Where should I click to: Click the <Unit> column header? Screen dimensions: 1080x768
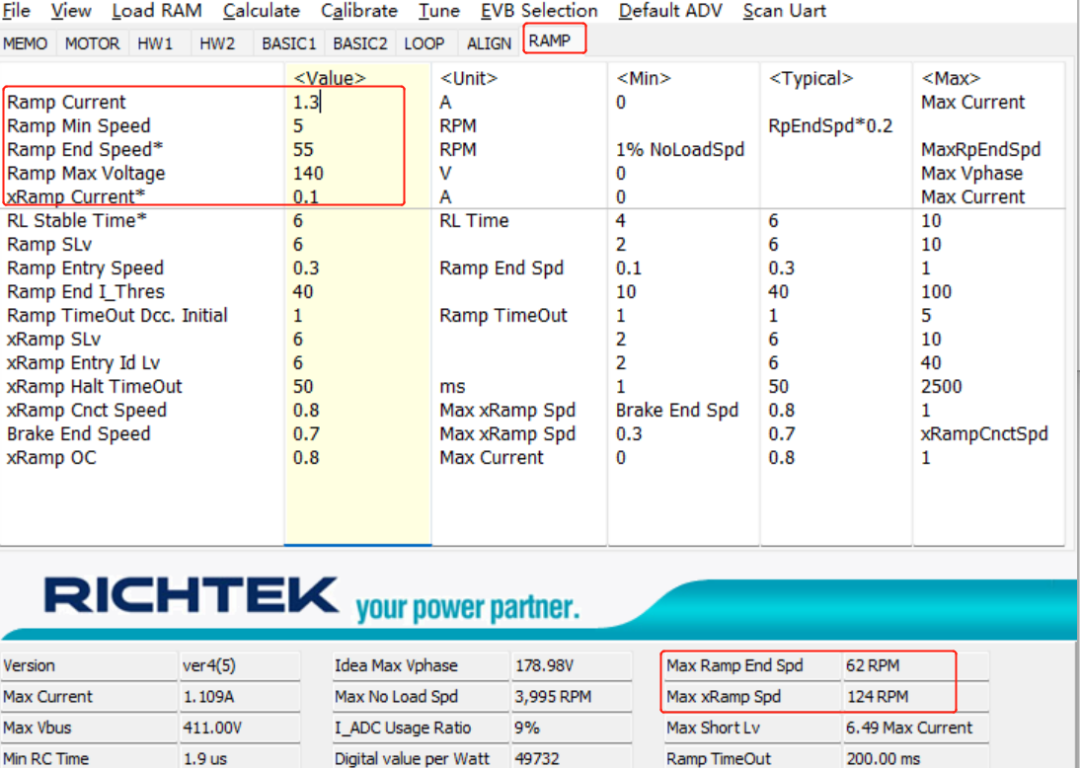click(468, 79)
